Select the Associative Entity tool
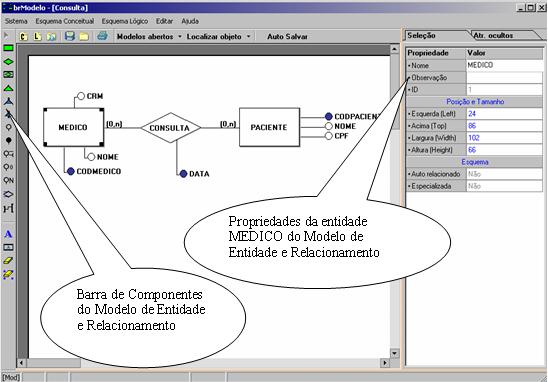 coord(8,74)
